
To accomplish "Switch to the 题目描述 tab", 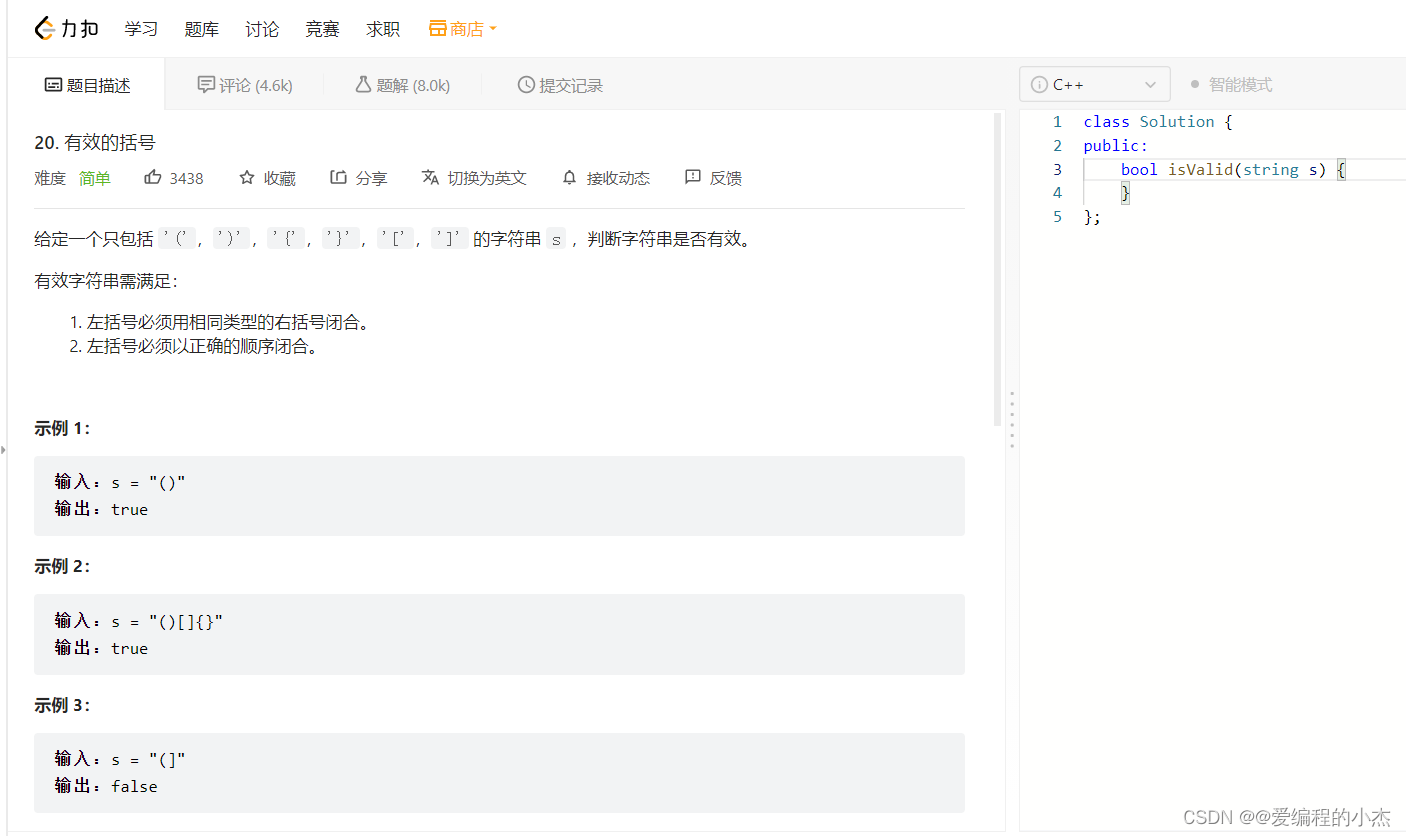I will (x=87, y=85).
